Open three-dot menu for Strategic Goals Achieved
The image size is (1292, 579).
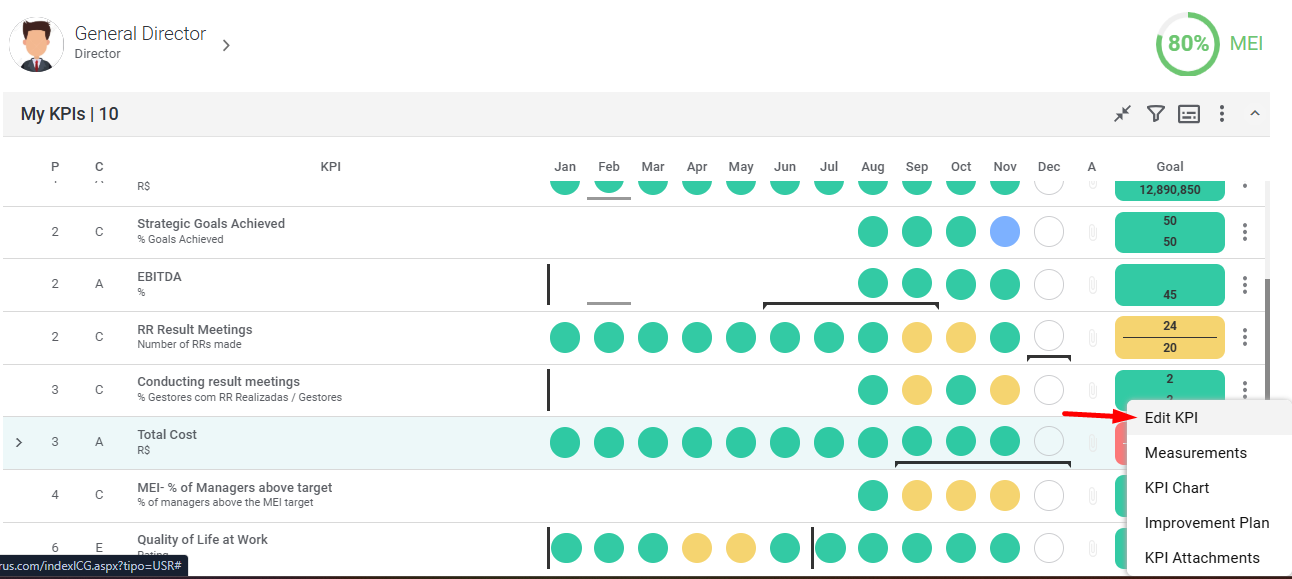(1244, 232)
